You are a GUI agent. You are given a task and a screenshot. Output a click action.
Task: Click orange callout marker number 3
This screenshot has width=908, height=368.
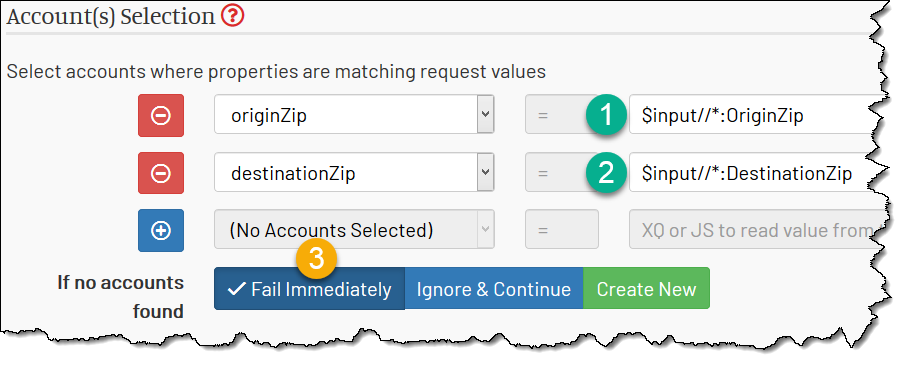coord(317,258)
